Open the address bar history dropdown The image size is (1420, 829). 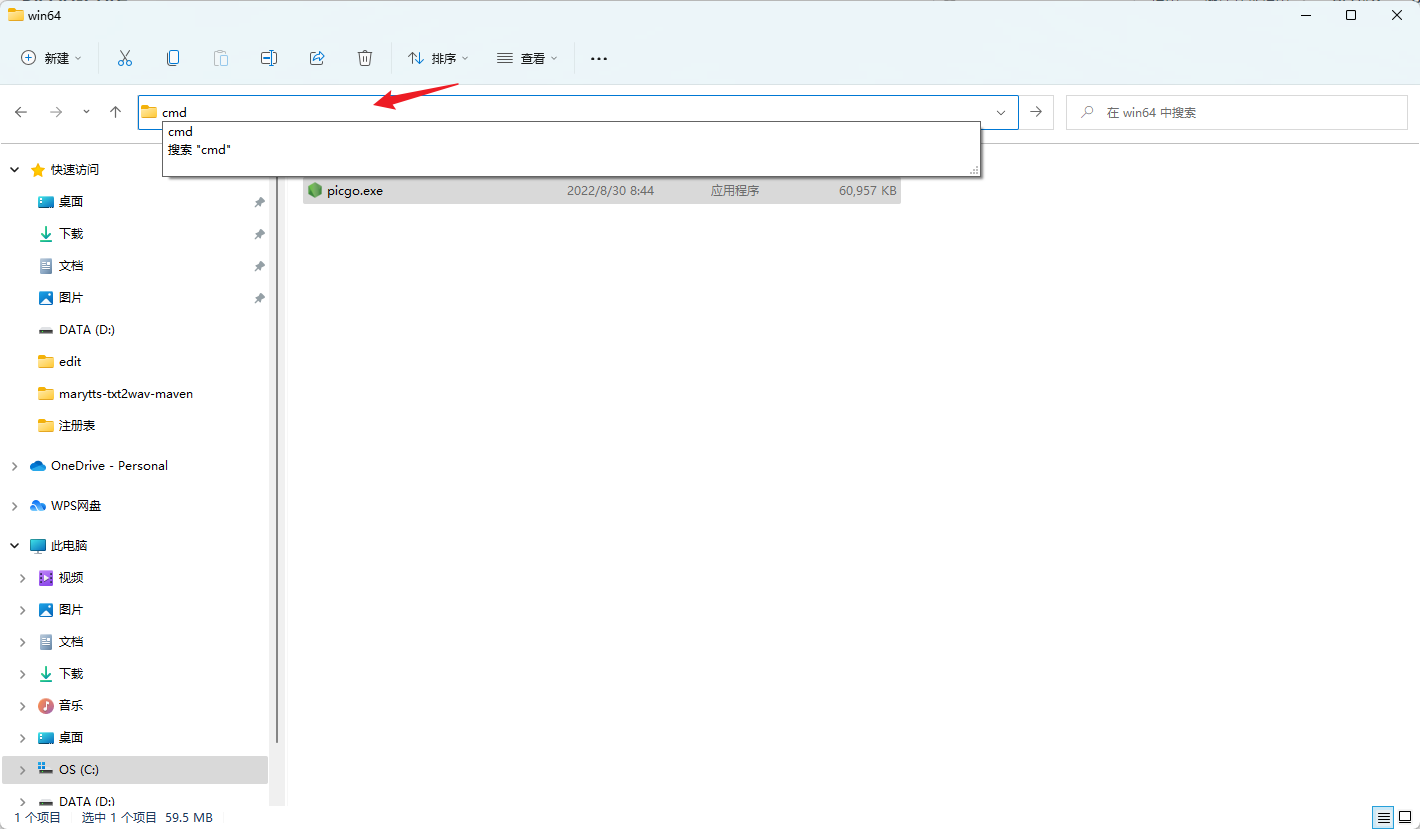tap(1001, 112)
